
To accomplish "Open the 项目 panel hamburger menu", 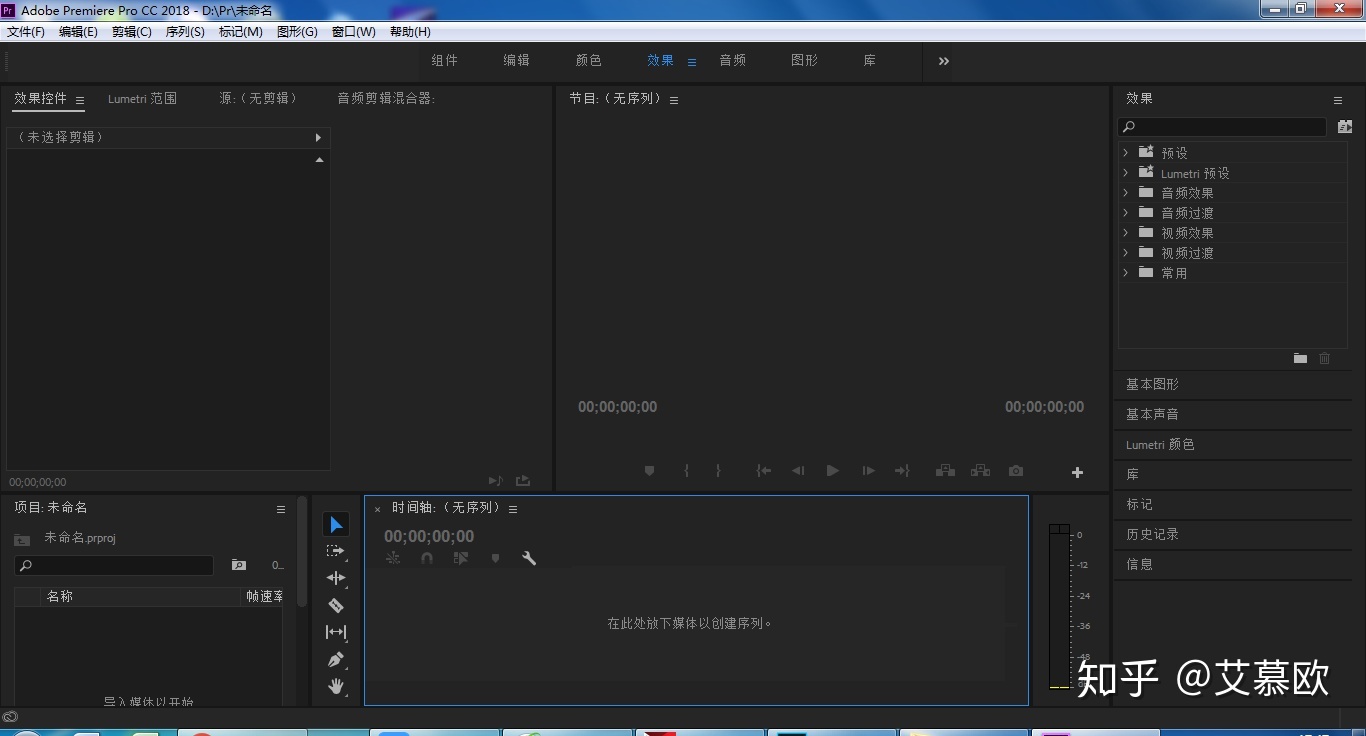I will (281, 509).
